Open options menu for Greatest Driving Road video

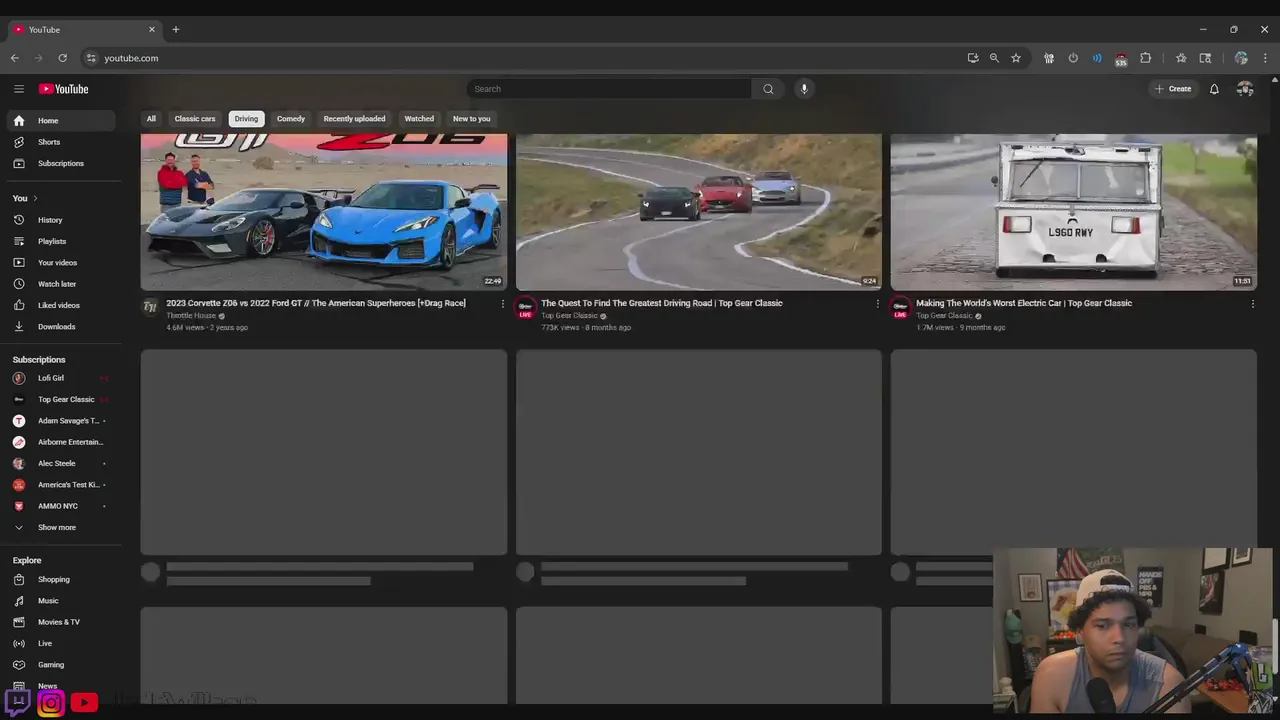(x=878, y=304)
